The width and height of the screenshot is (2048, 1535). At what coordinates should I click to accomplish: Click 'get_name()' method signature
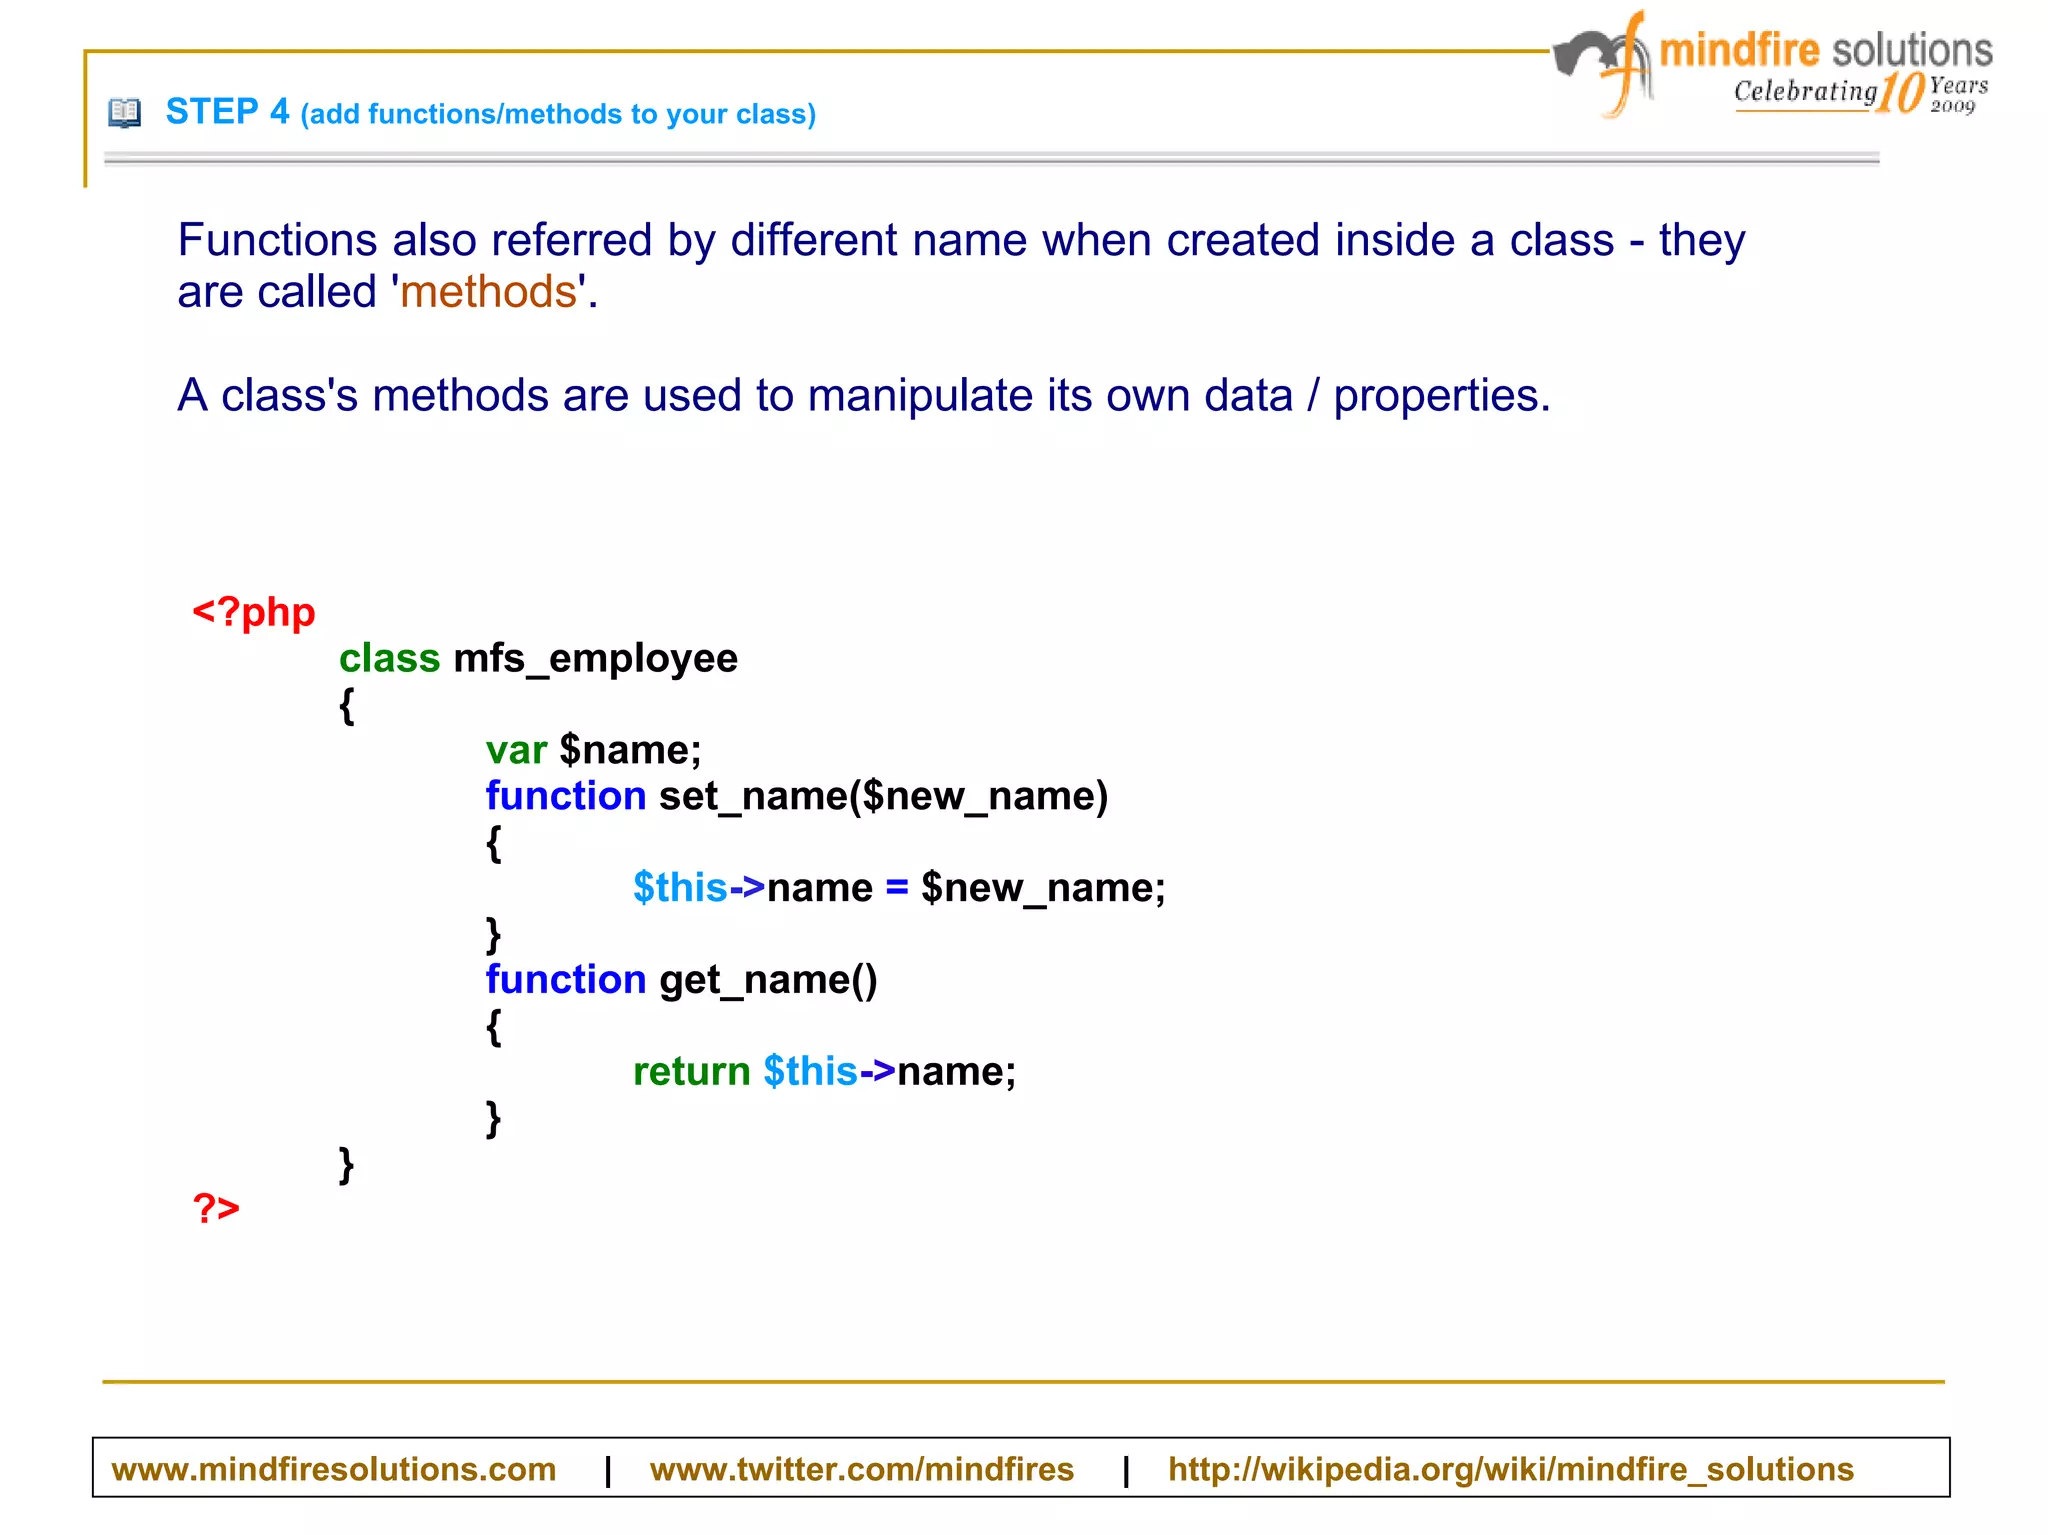point(769,981)
